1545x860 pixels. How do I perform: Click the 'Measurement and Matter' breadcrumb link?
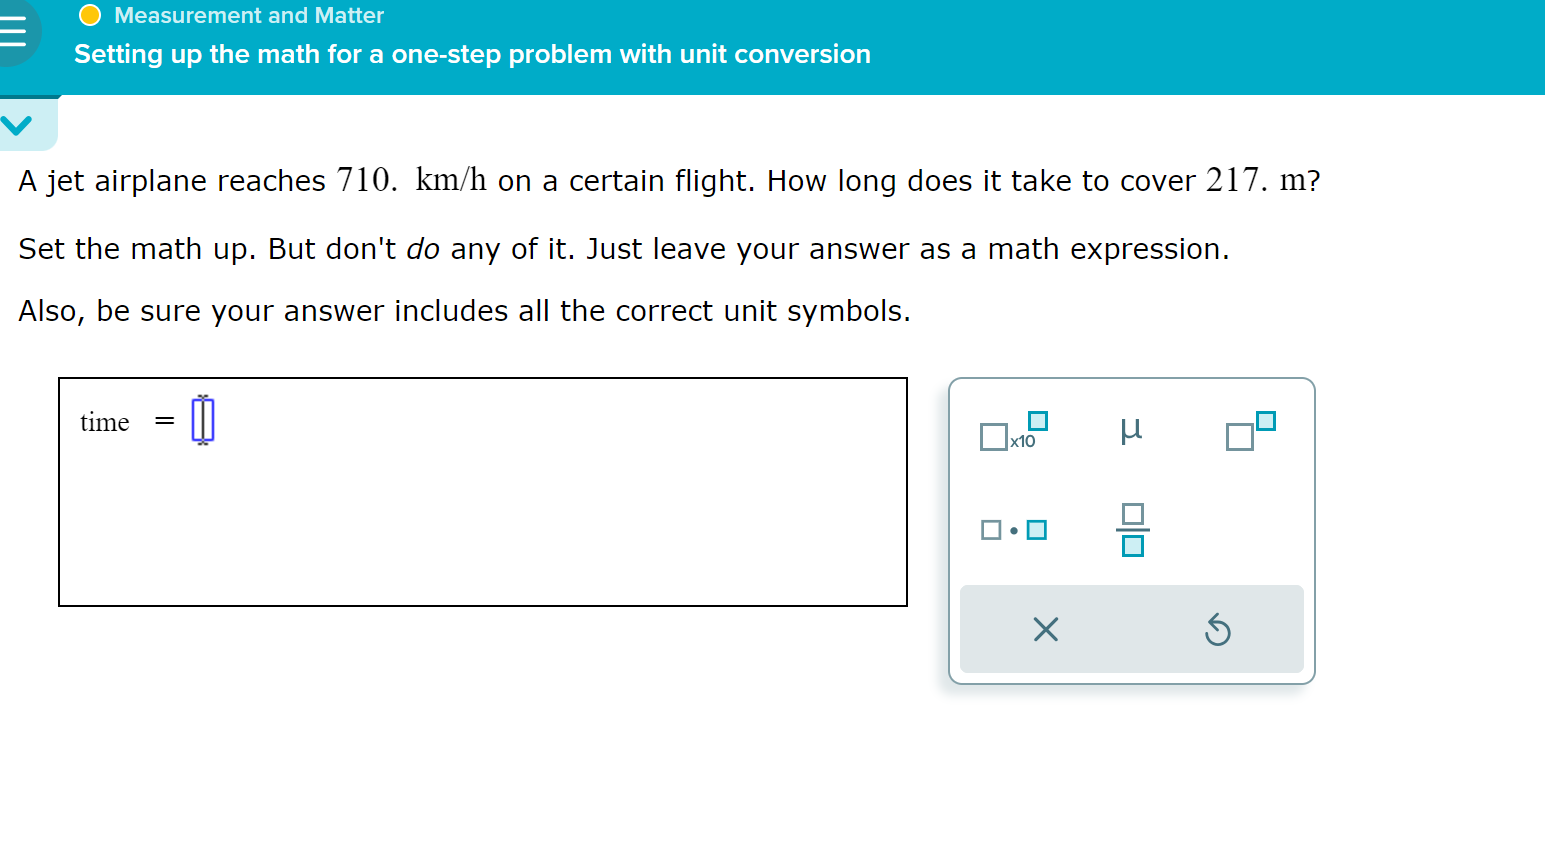click(248, 15)
